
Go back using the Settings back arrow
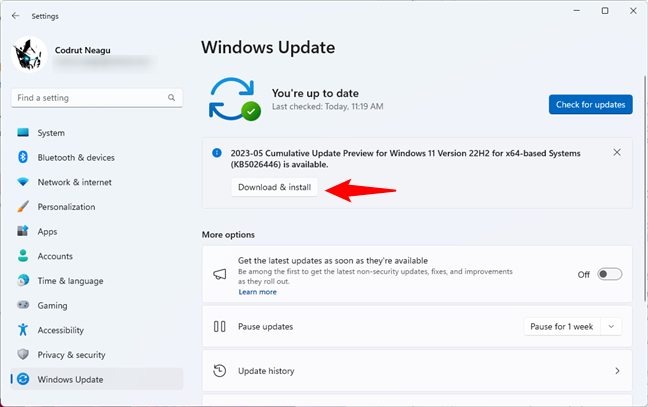point(16,16)
